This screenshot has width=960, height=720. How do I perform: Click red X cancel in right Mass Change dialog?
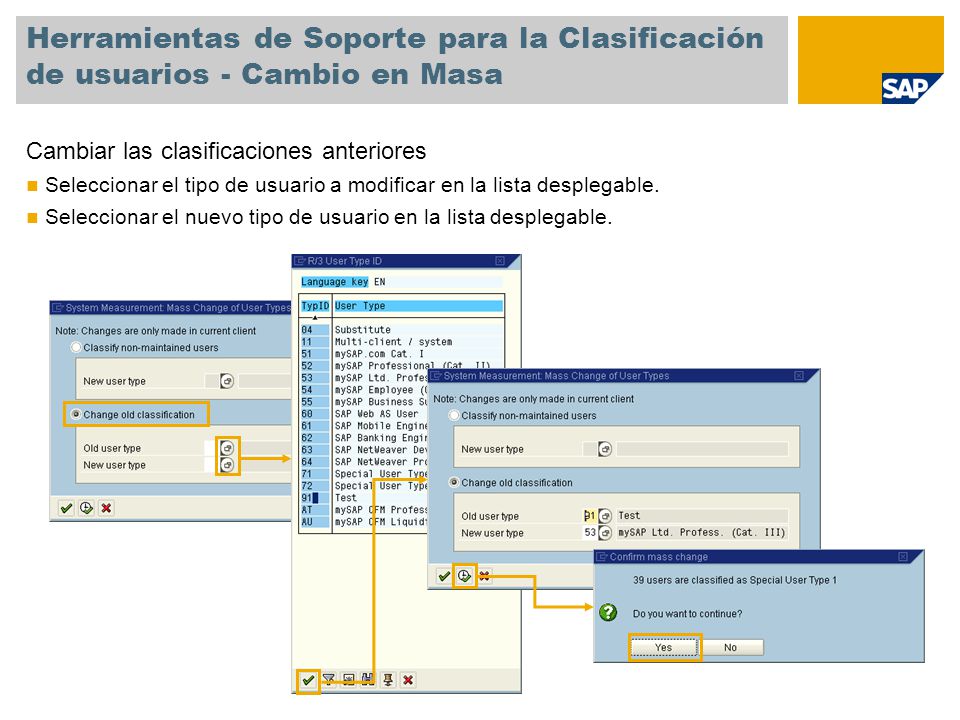point(484,576)
